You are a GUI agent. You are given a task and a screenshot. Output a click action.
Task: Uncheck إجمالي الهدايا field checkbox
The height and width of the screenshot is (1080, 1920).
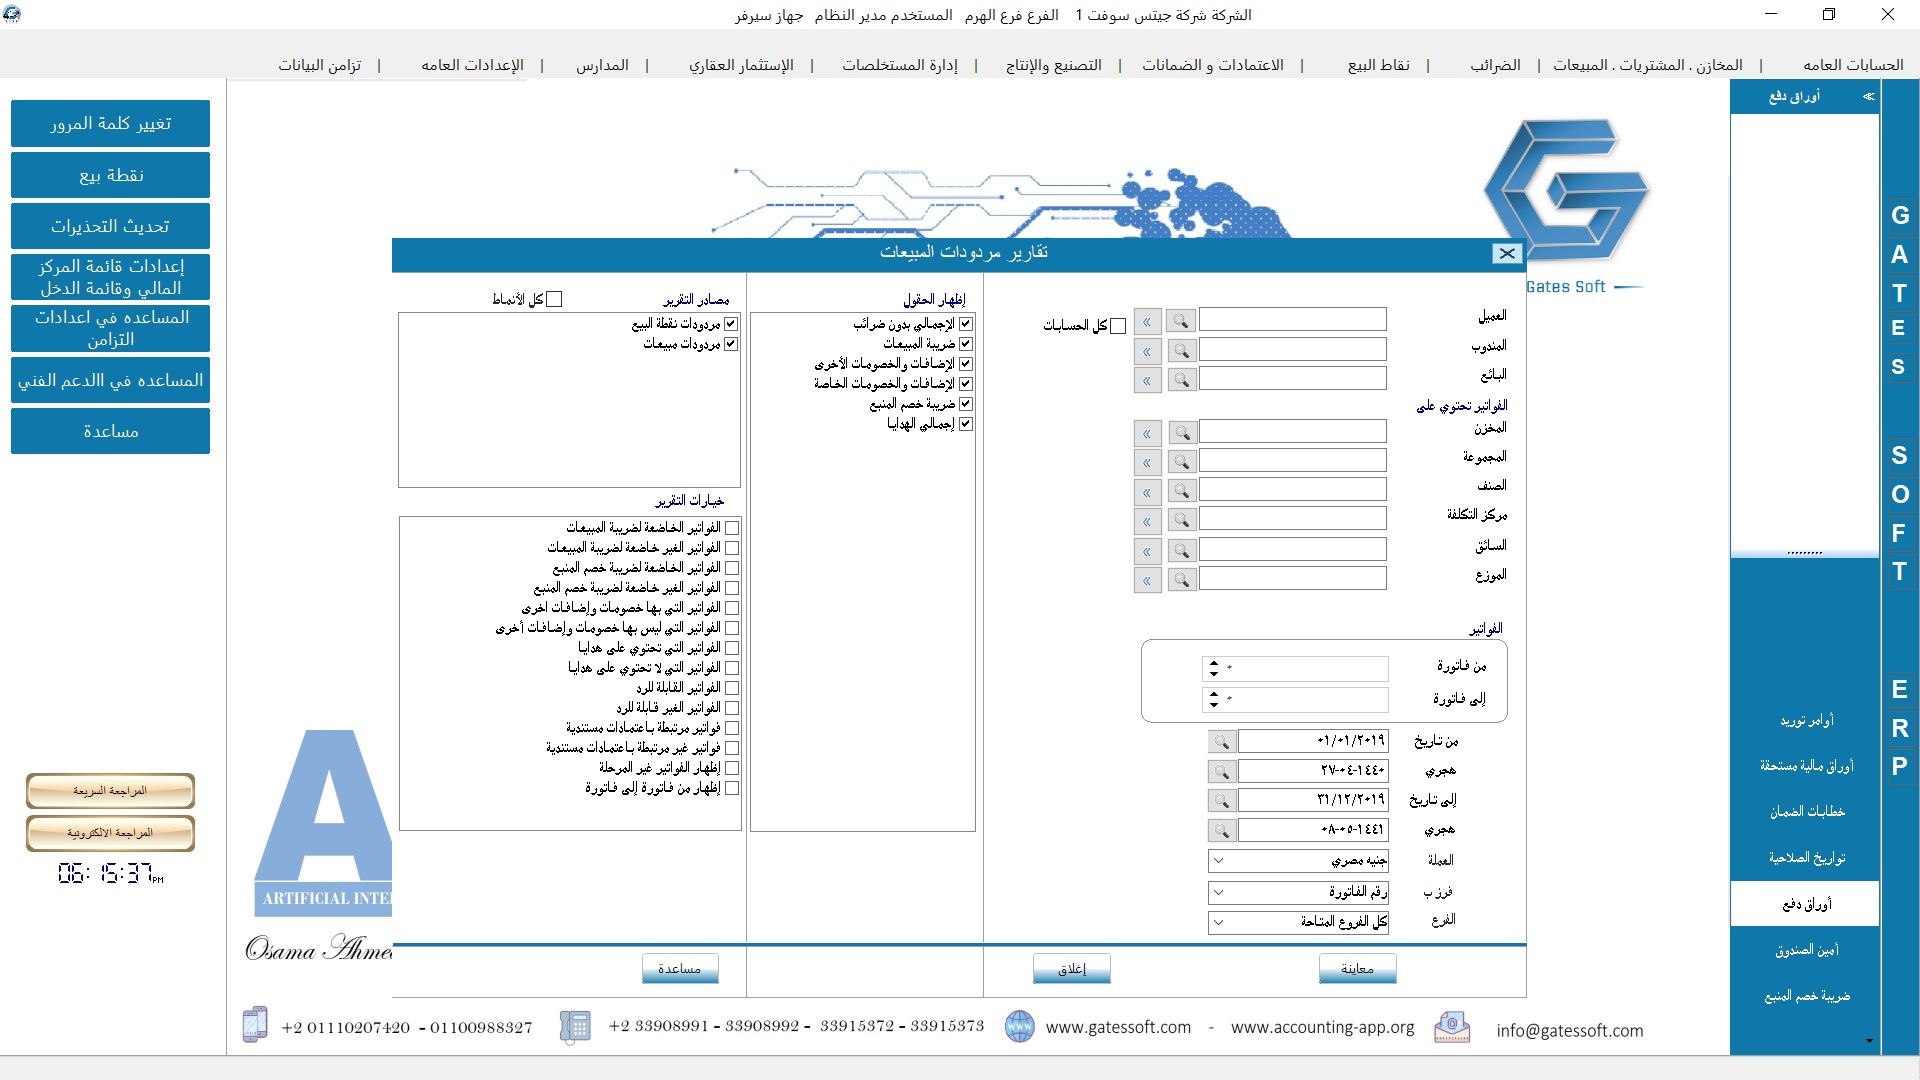pyautogui.click(x=966, y=424)
